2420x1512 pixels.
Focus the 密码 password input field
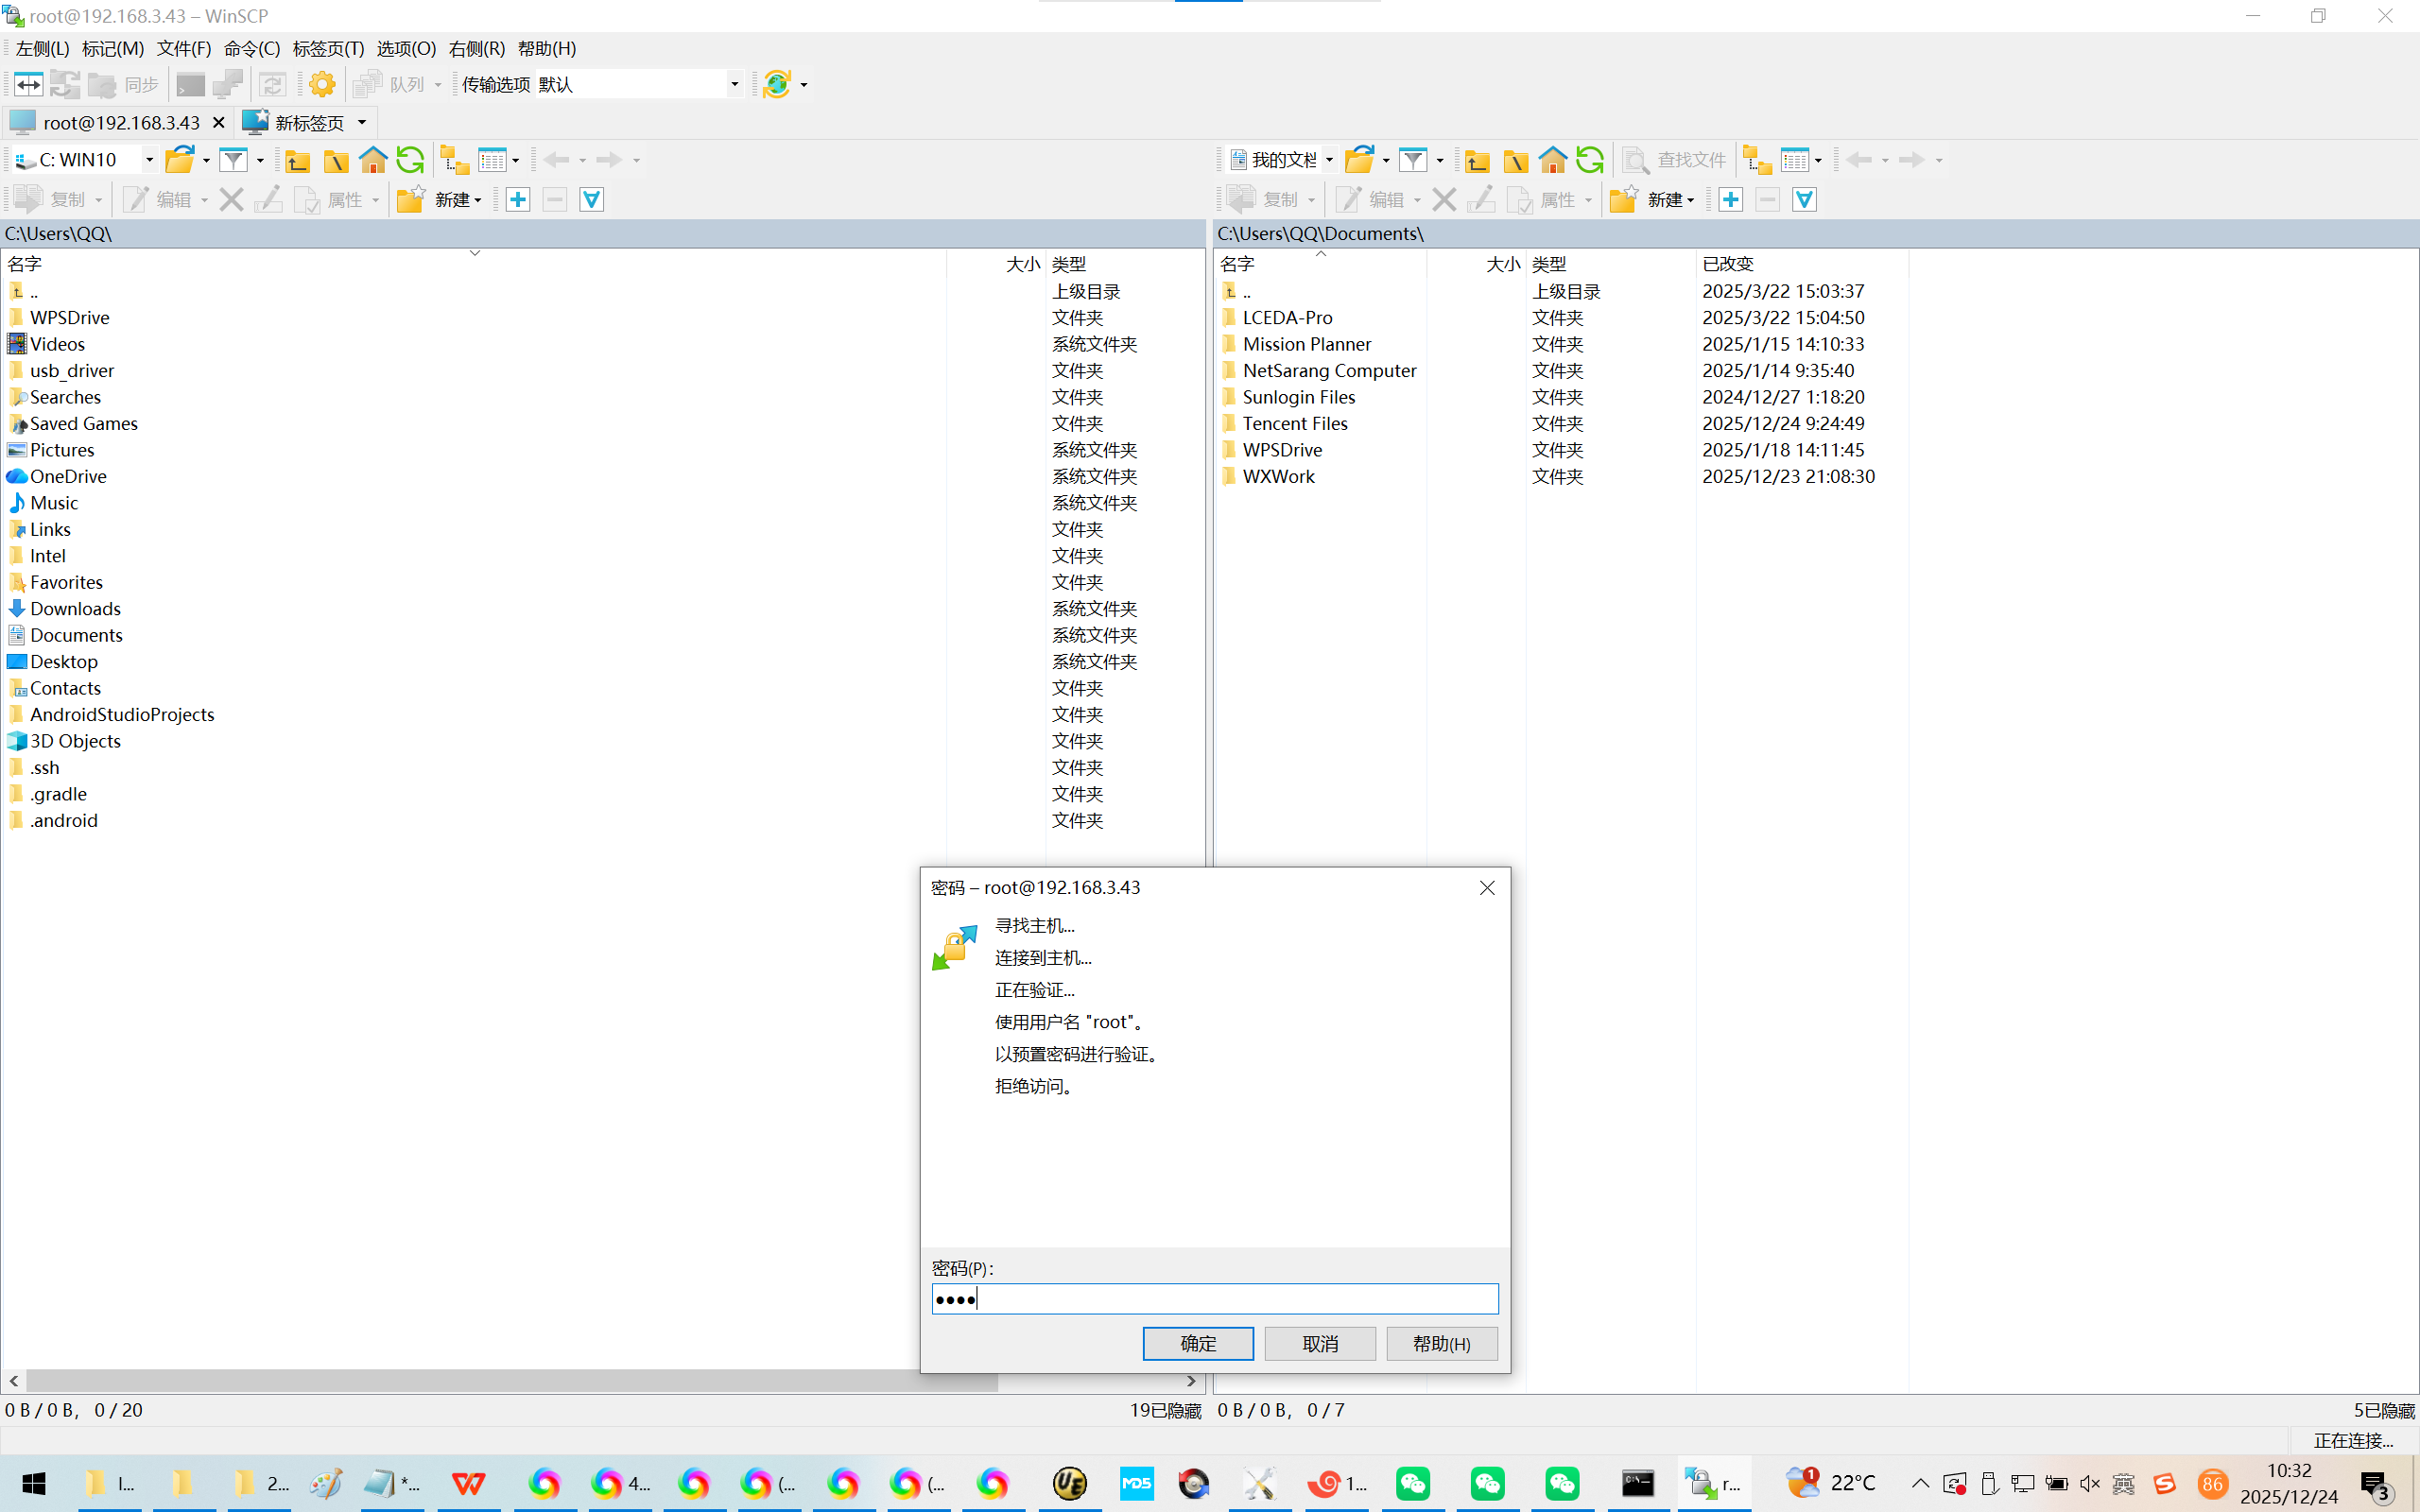1214,1298
